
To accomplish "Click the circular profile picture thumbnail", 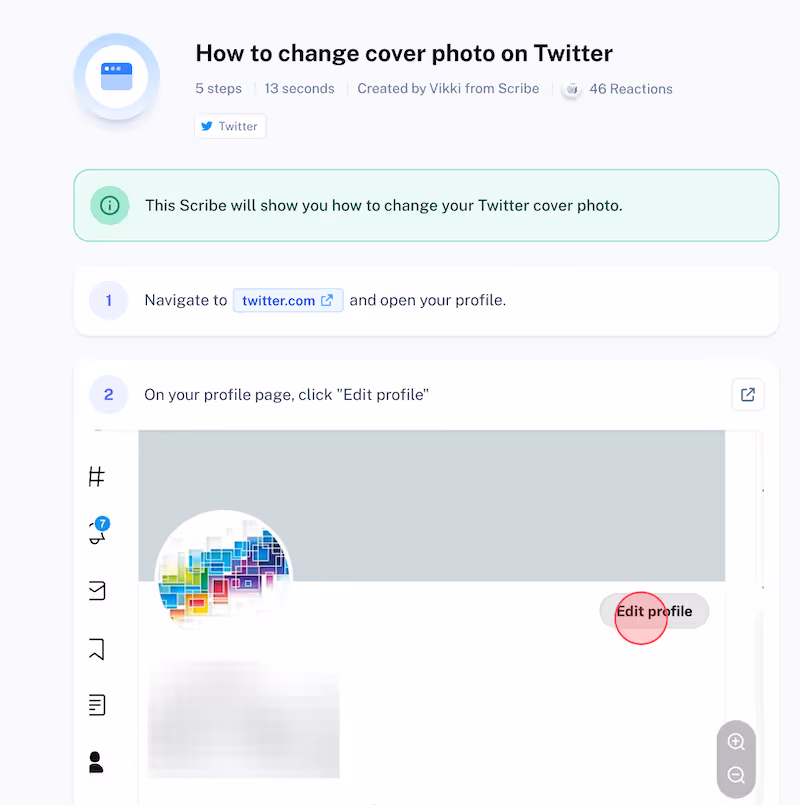I will (223, 569).
